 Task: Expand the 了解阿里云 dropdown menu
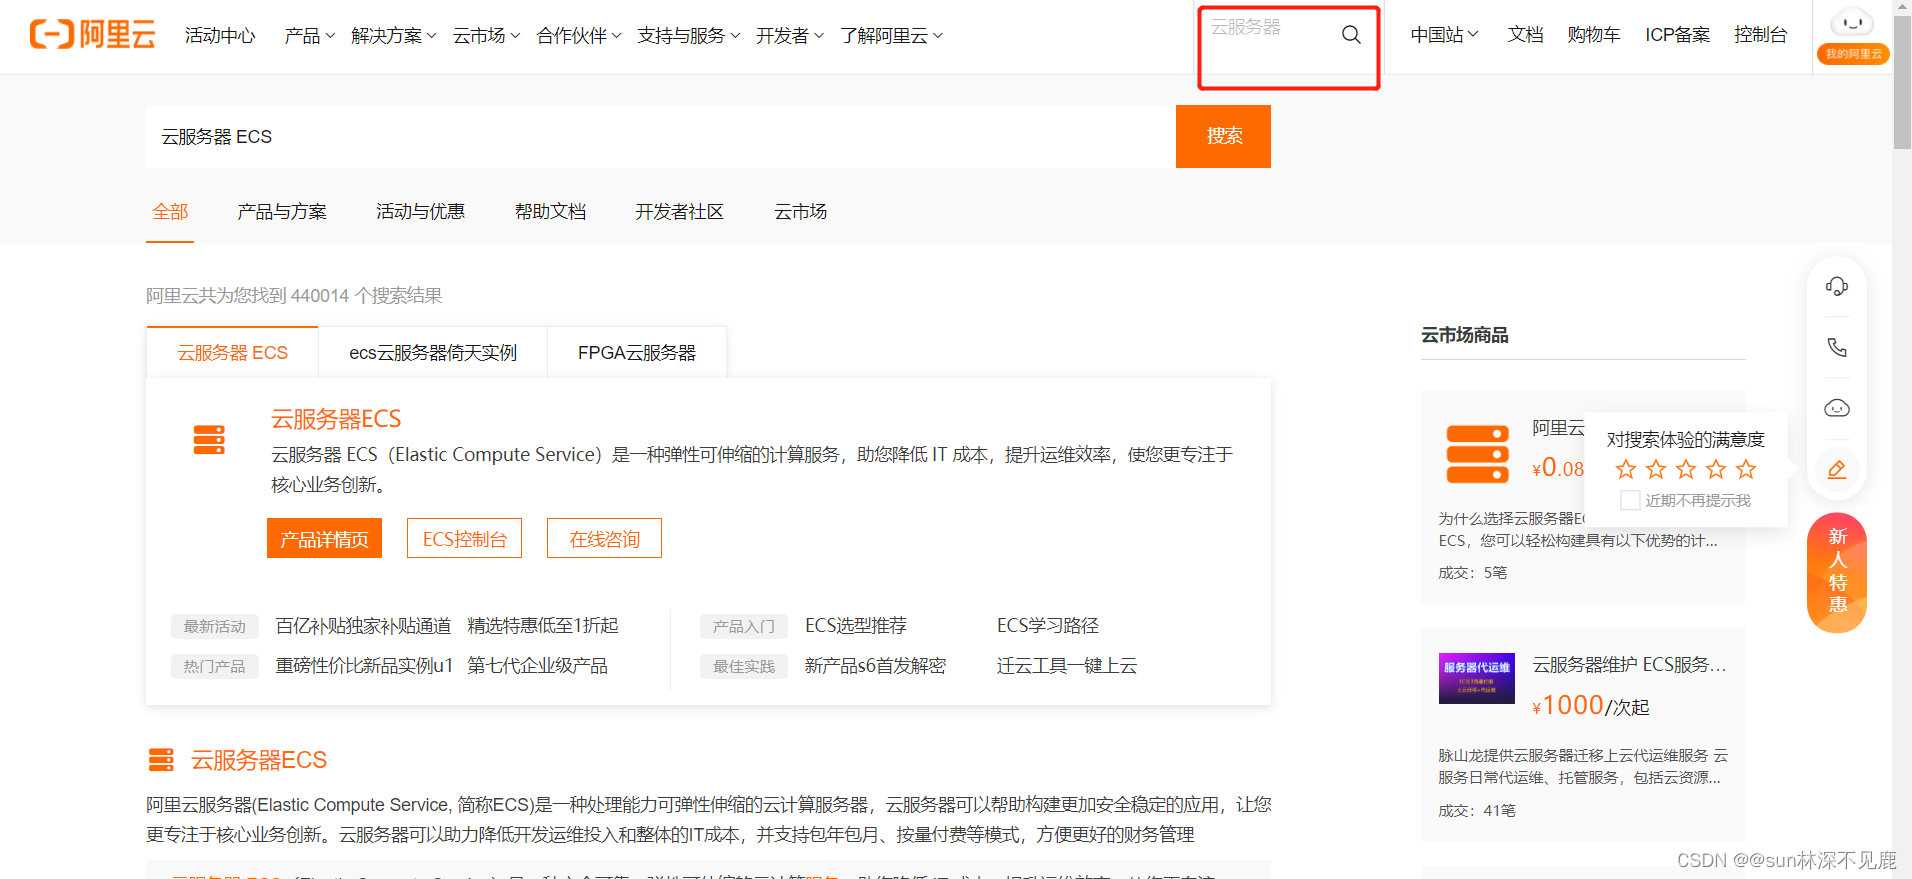pos(891,36)
